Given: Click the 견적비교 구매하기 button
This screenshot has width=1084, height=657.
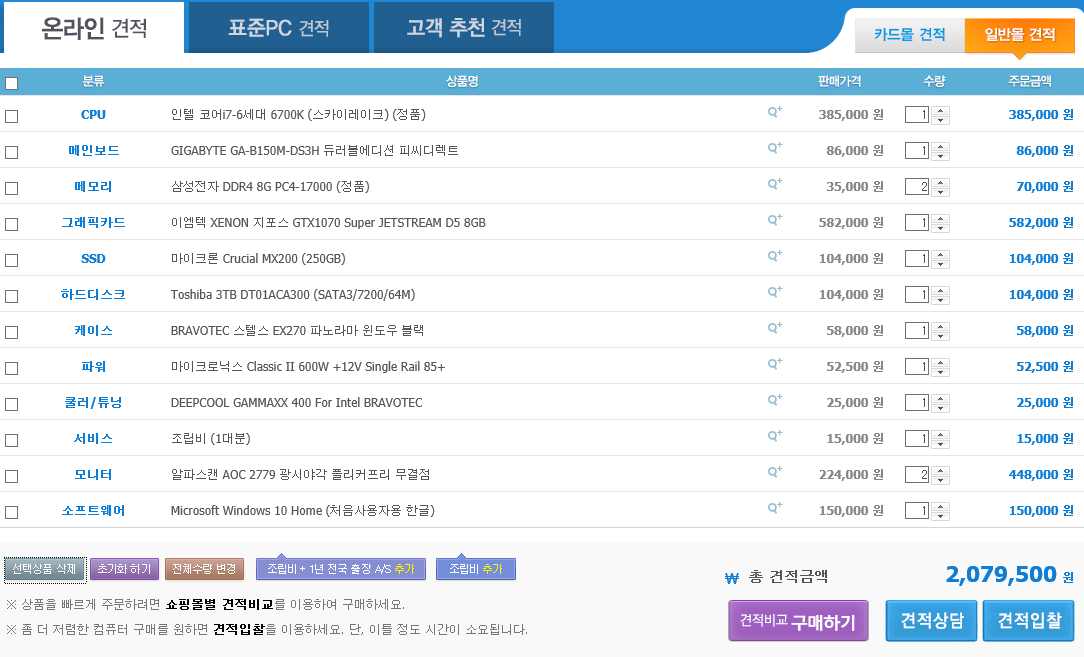Looking at the screenshot, I should [x=798, y=621].
